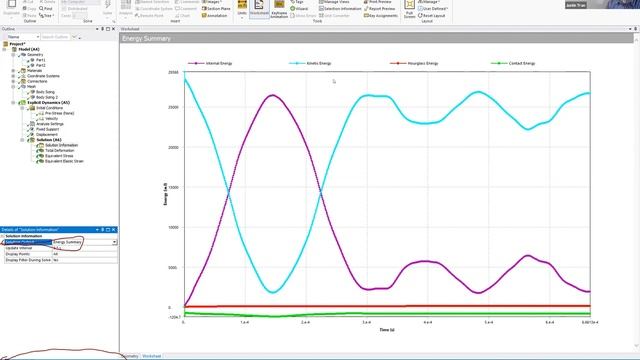Collapse the Mesh node
The width and height of the screenshot is (640, 360).
click(x=13, y=86)
